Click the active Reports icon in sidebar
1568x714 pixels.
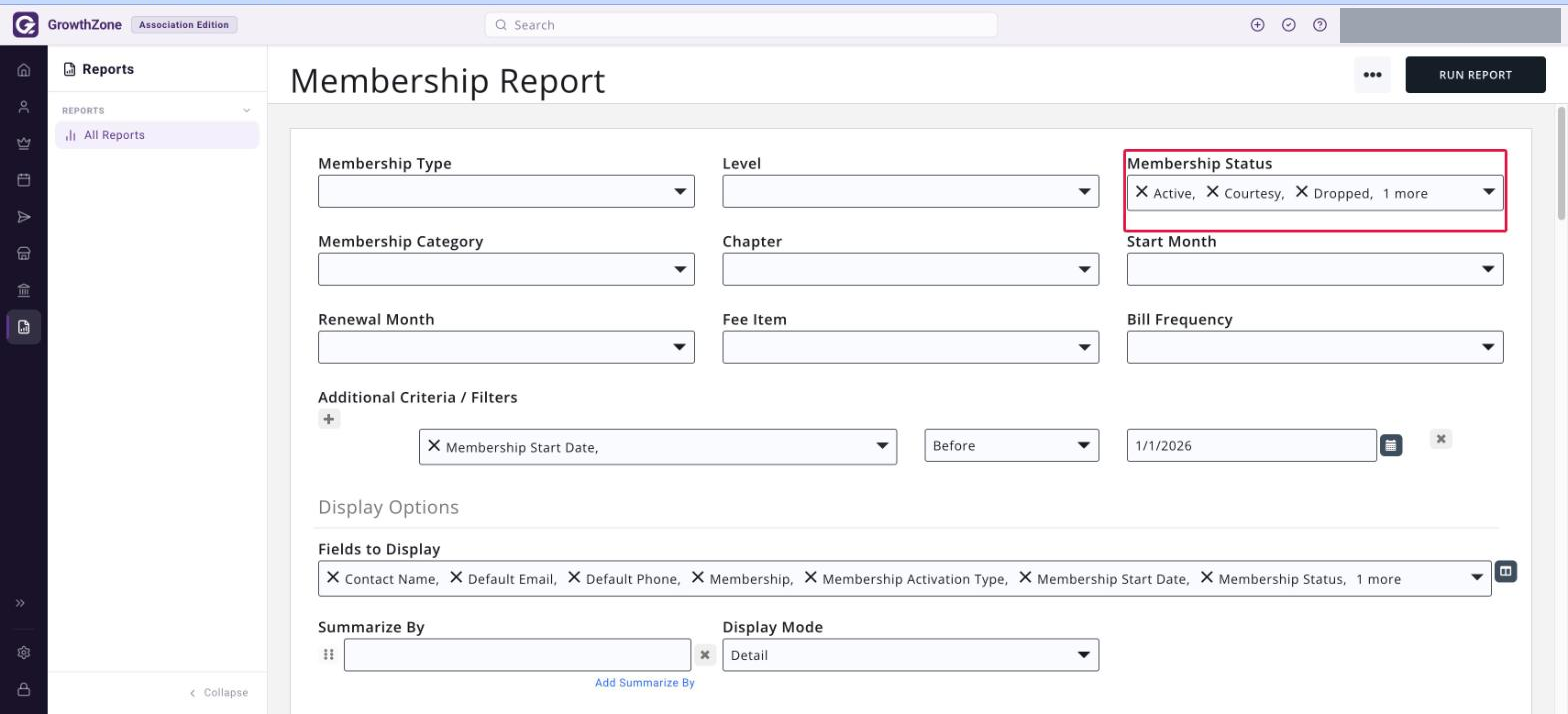click(24, 327)
